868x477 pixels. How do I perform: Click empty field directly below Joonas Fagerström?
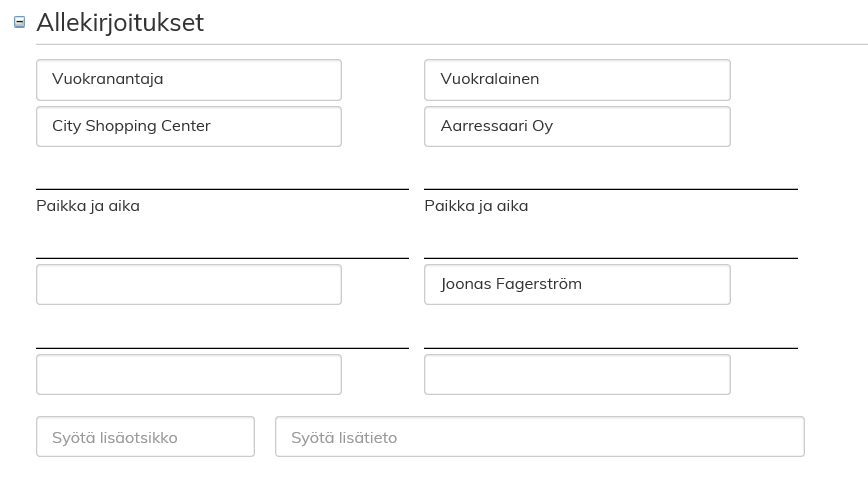point(577,374)
